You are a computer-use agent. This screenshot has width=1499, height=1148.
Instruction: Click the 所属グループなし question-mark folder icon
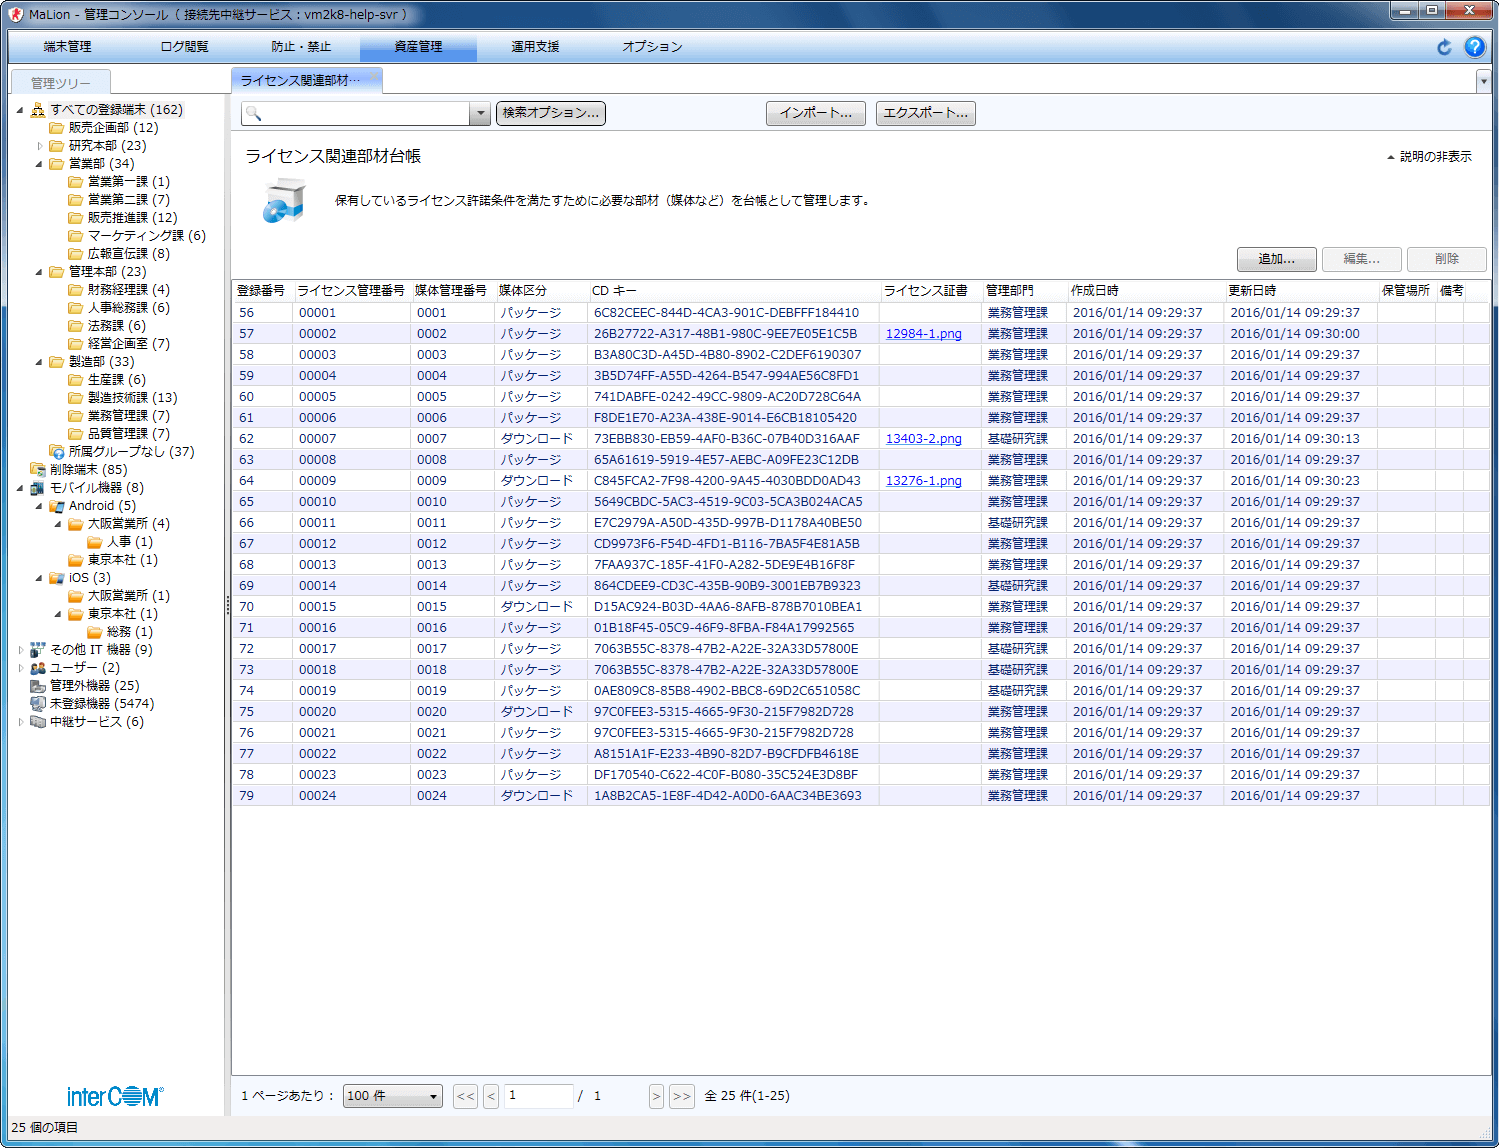coord(57,452)
